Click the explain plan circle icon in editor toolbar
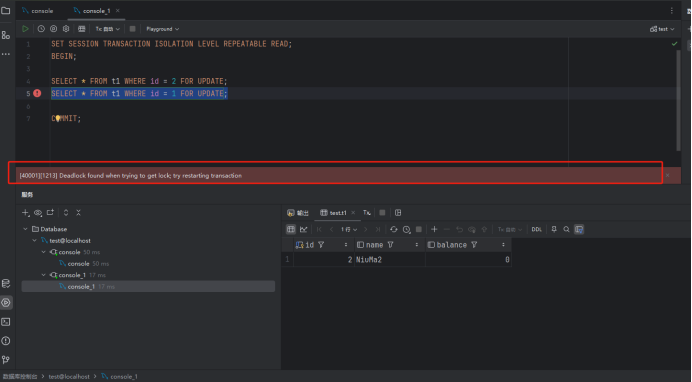The width and height of the screenshot is (692, 382). tap(53, 29)
